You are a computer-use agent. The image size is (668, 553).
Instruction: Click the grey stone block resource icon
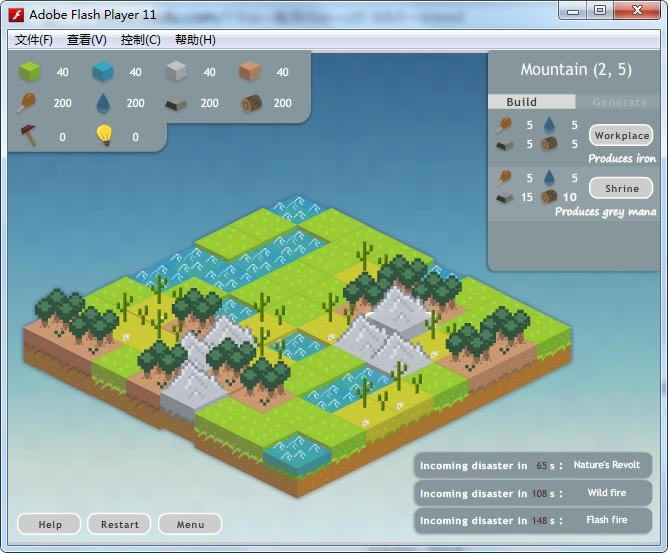[176, 72]
